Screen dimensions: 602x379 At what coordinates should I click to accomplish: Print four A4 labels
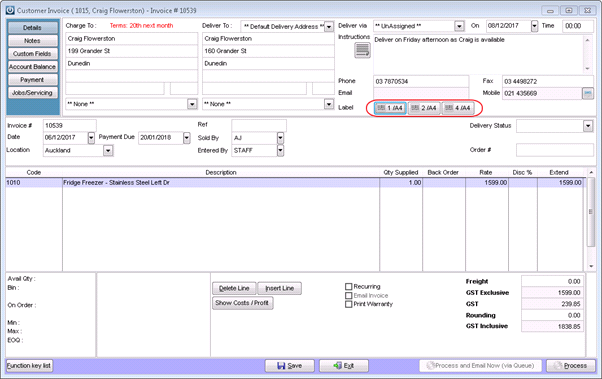click(x=458, y=108)
